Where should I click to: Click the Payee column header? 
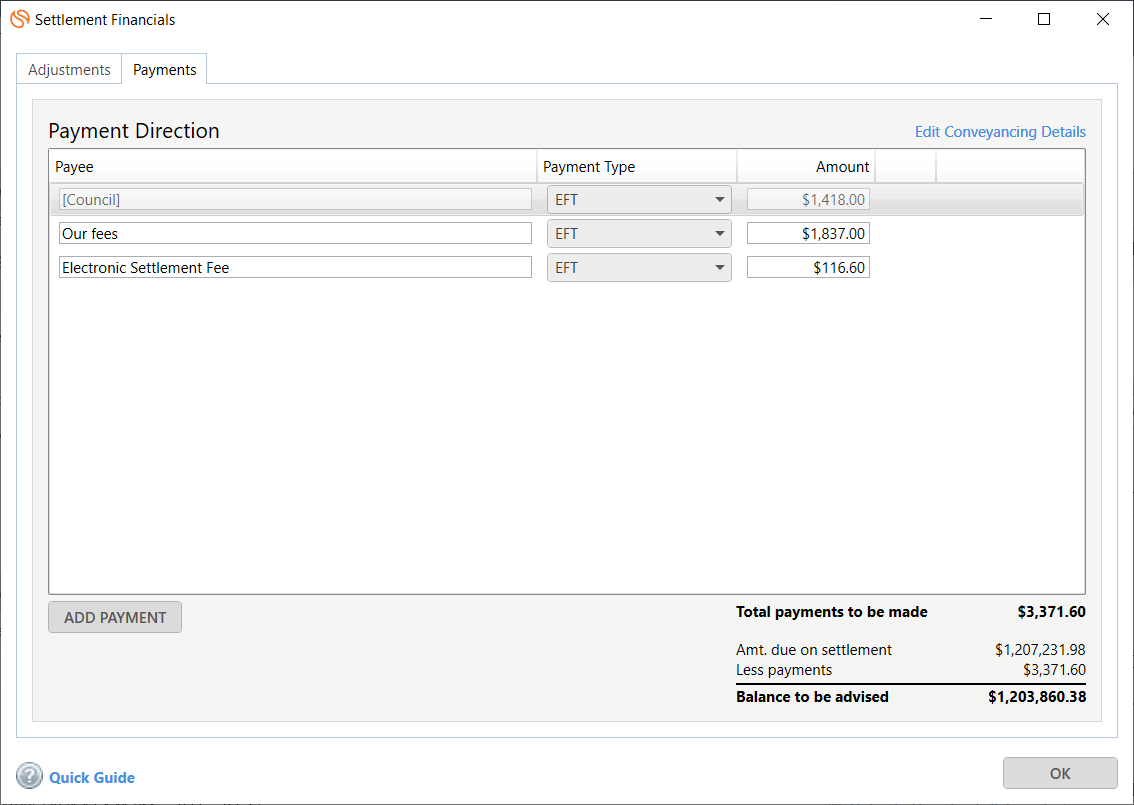pos(292,167)
